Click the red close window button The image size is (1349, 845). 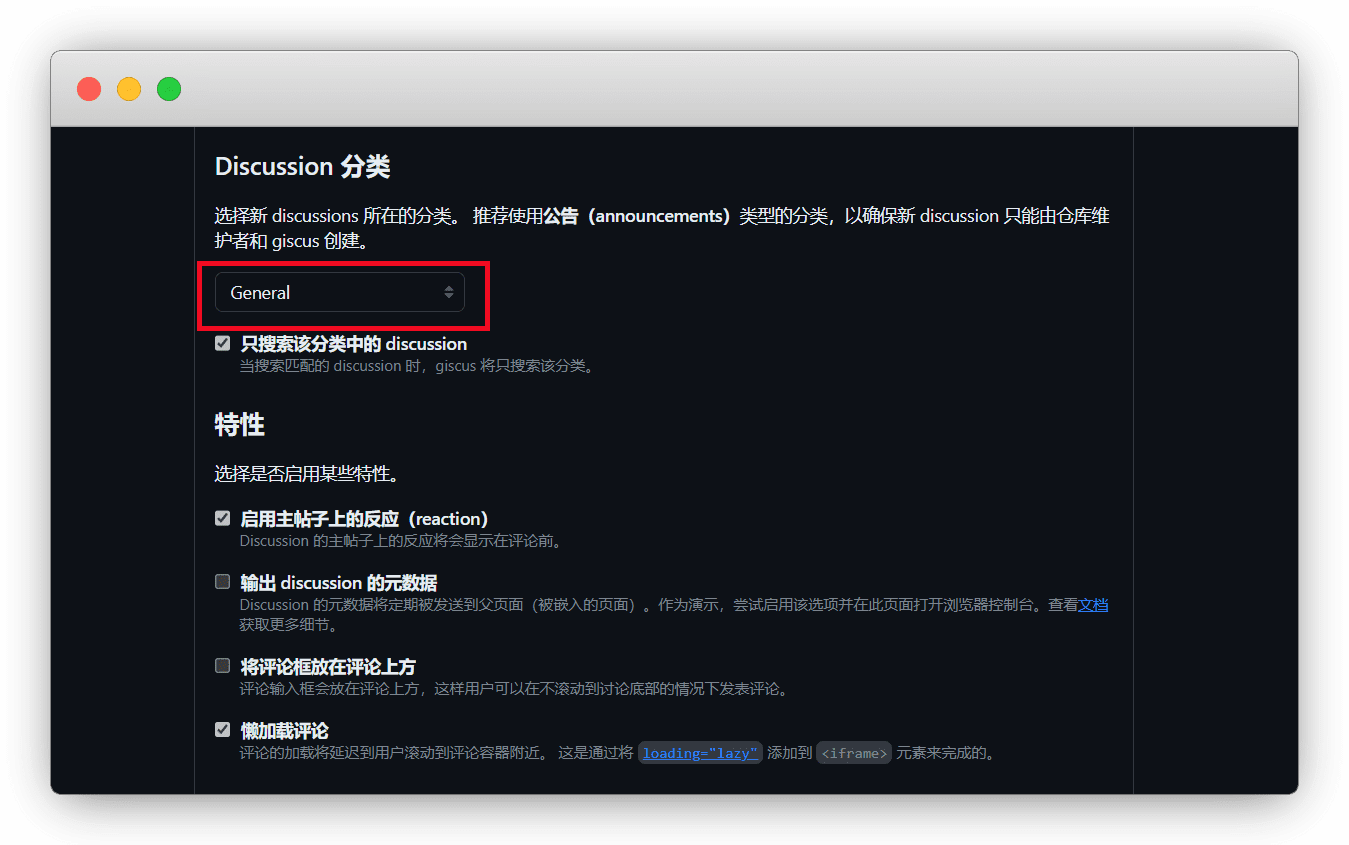[x=89, y=89]
